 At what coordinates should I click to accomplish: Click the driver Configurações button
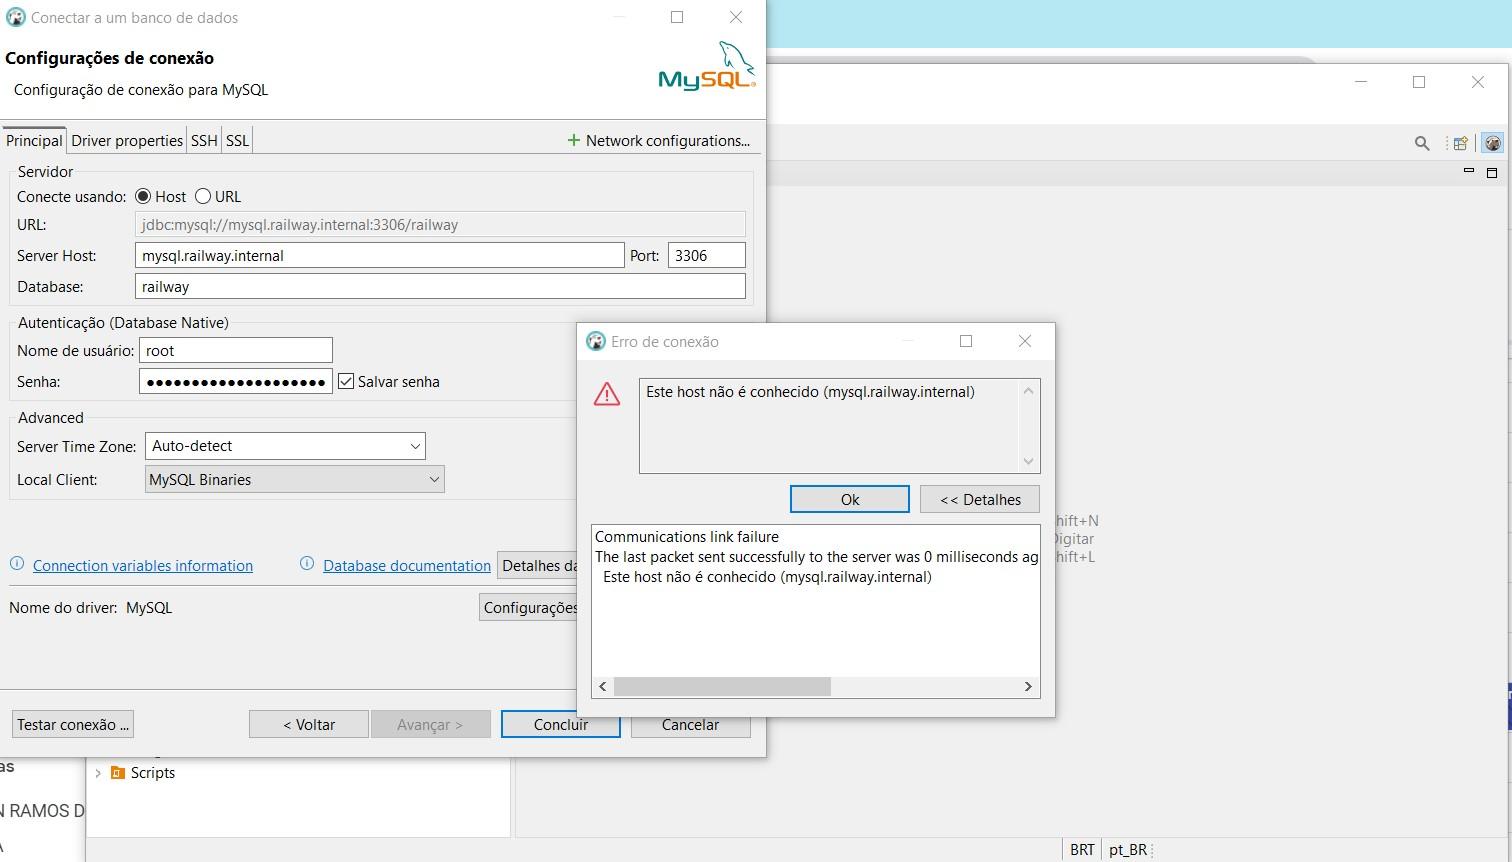tap(530, 607)
